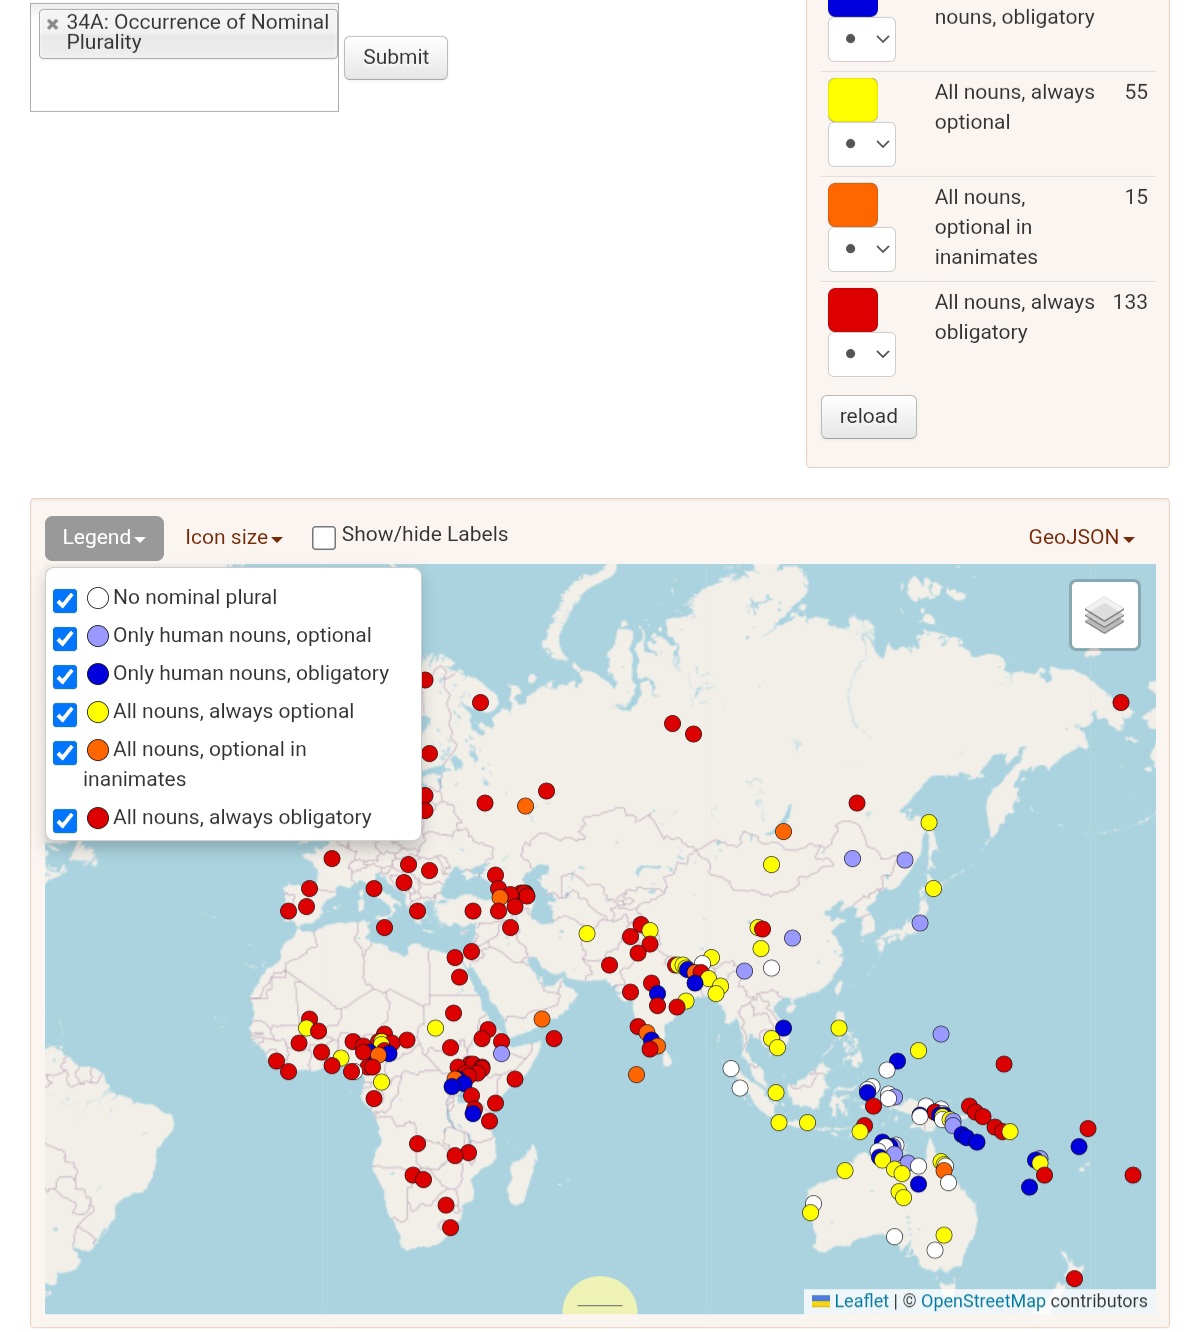Uncheck All nouns, always optional layer
Viewport: 1200px width, 1332px height.
65,714
